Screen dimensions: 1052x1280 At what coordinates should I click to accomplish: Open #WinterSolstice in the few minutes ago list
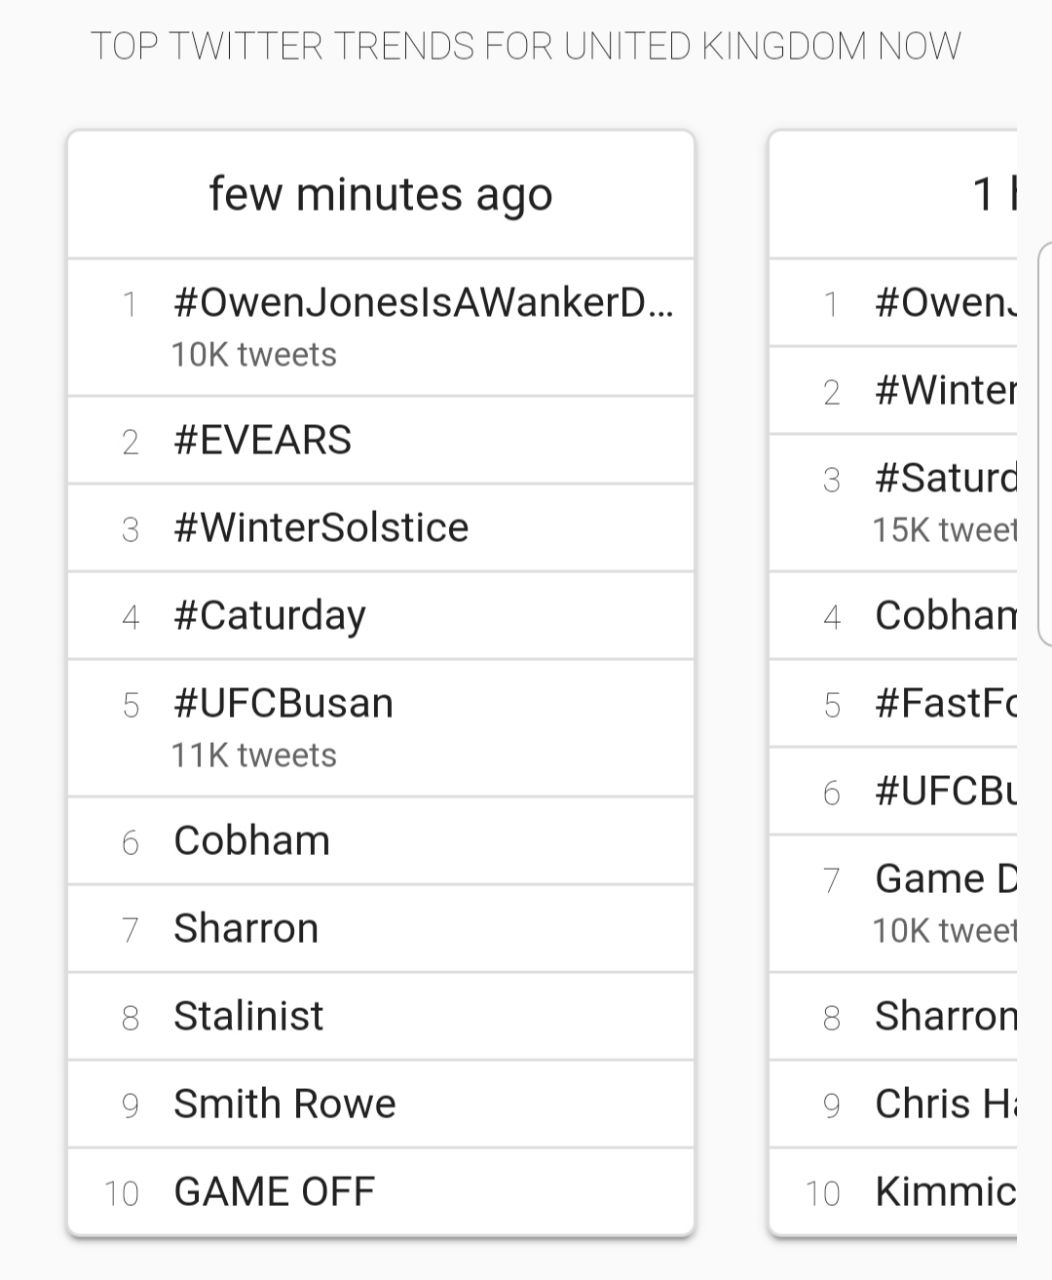320,528
